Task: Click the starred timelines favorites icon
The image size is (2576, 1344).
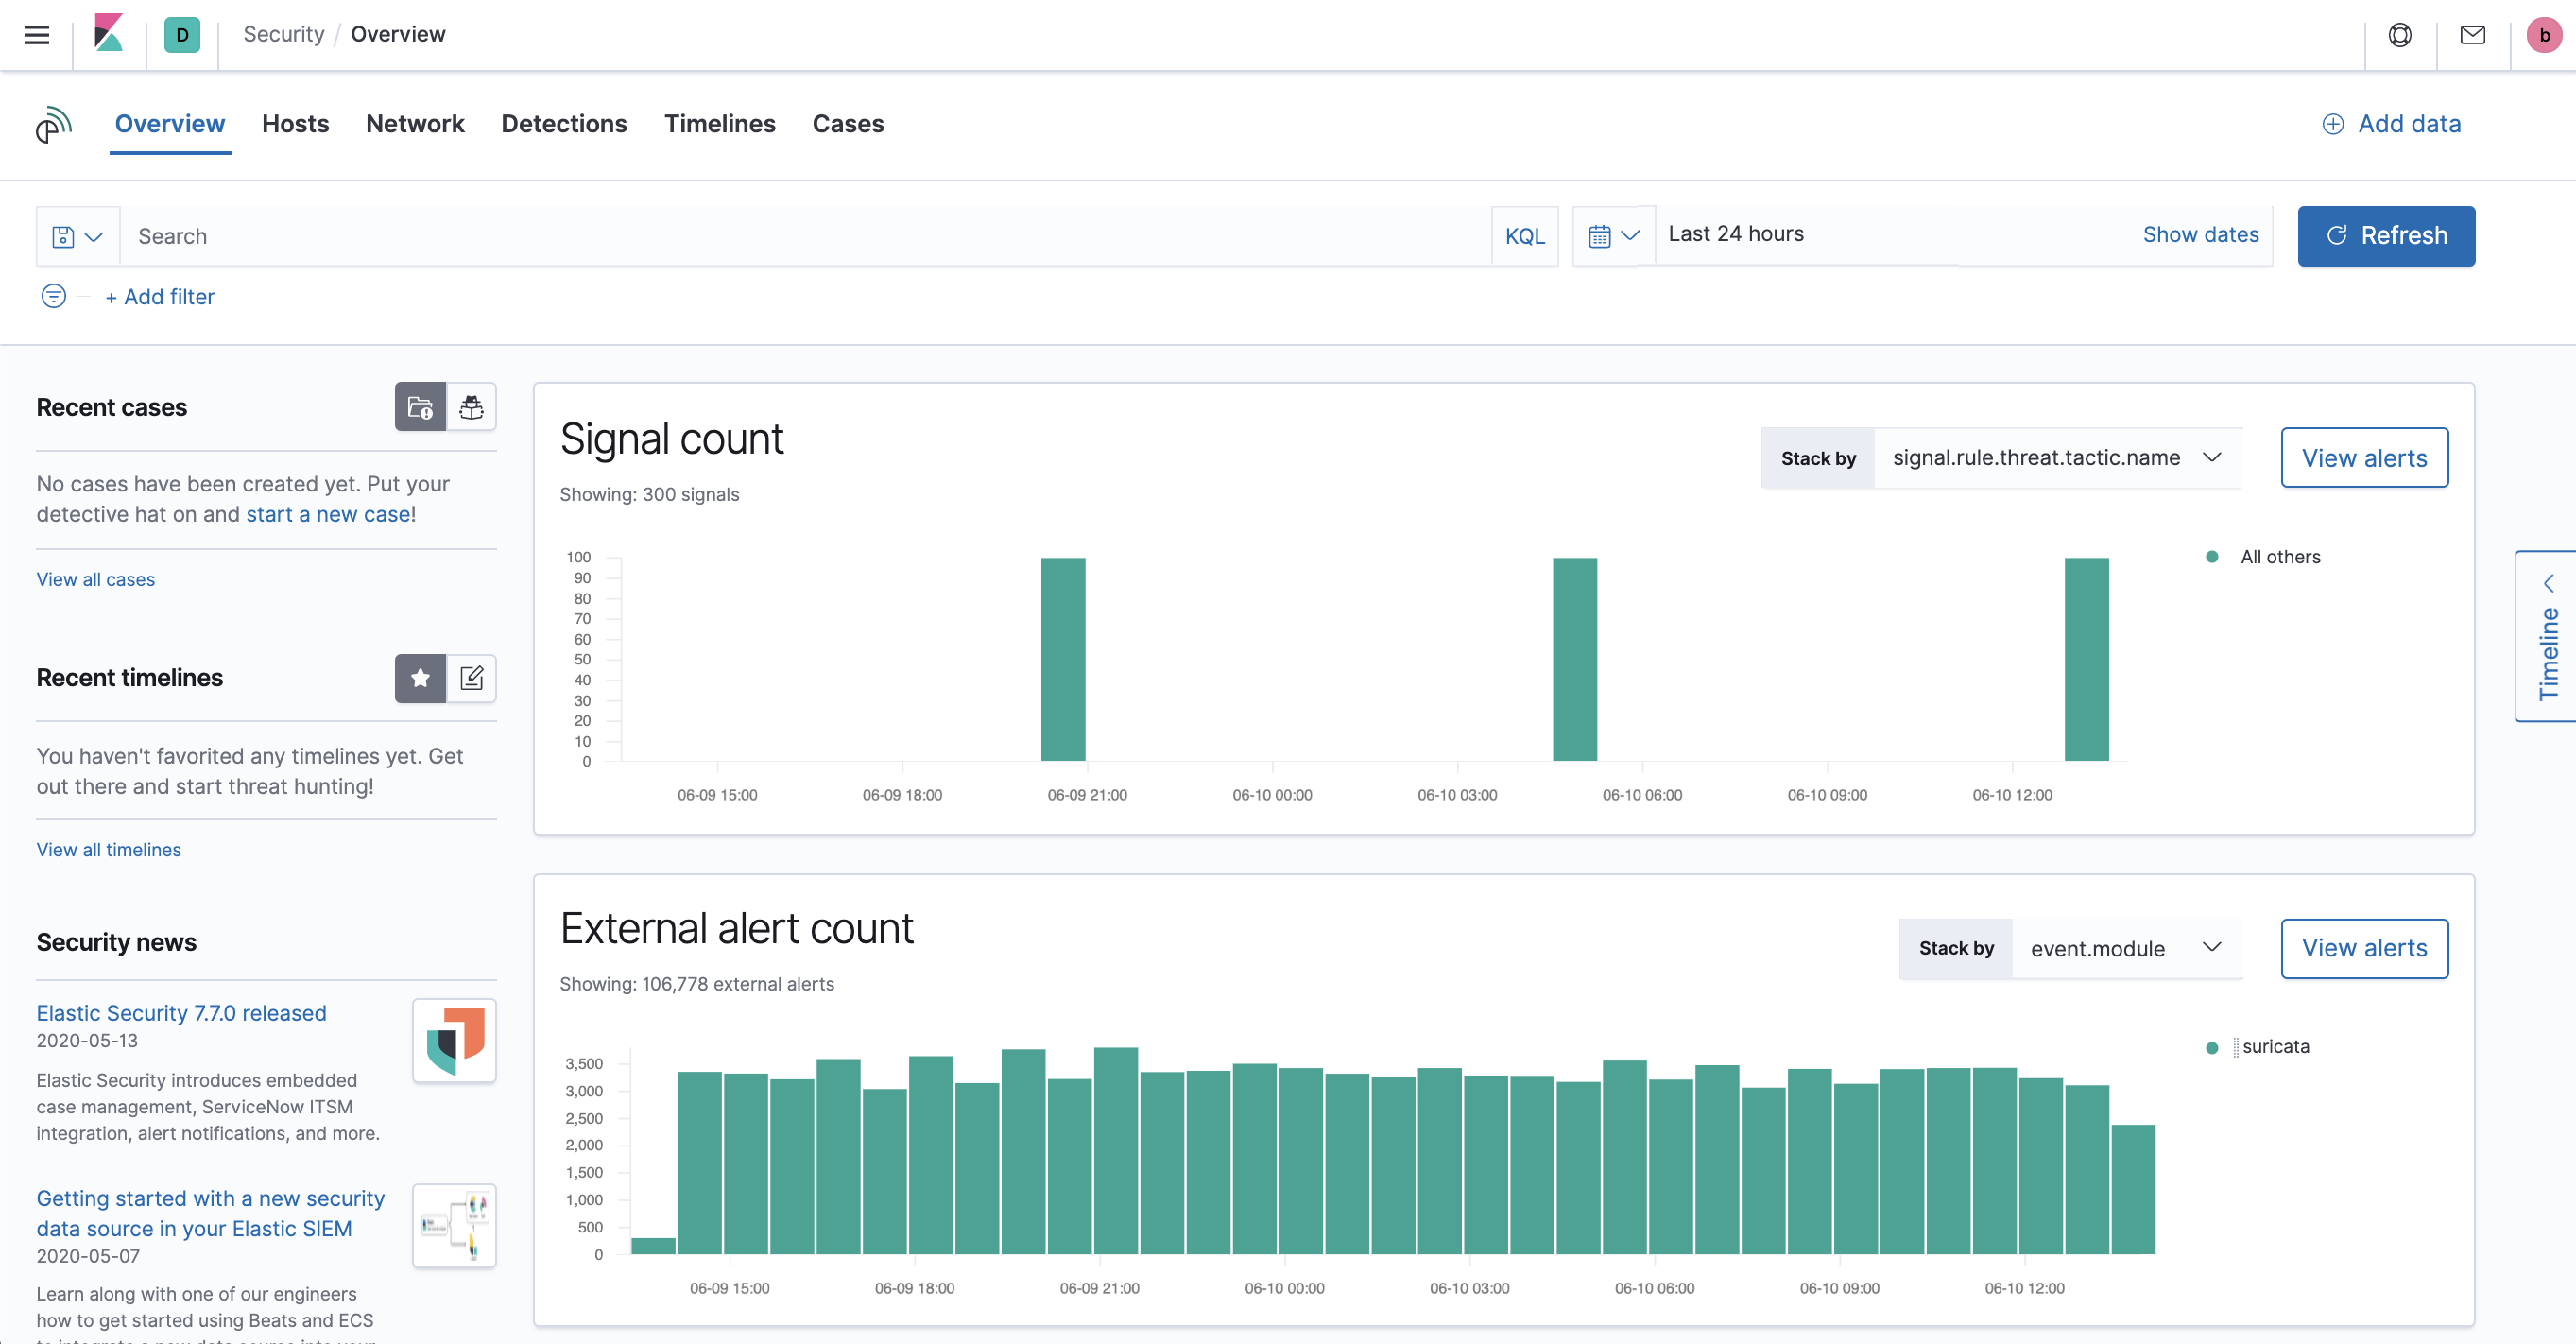Action: 420,678
